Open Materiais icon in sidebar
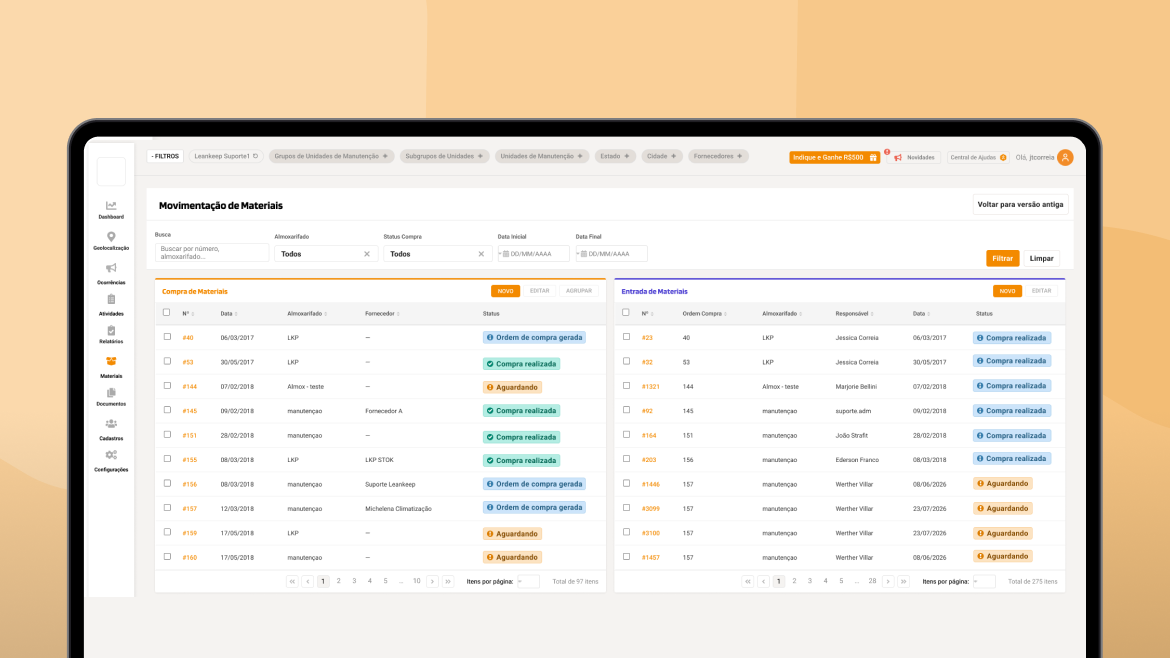1170x658 pixels. [x=111, y=362]
